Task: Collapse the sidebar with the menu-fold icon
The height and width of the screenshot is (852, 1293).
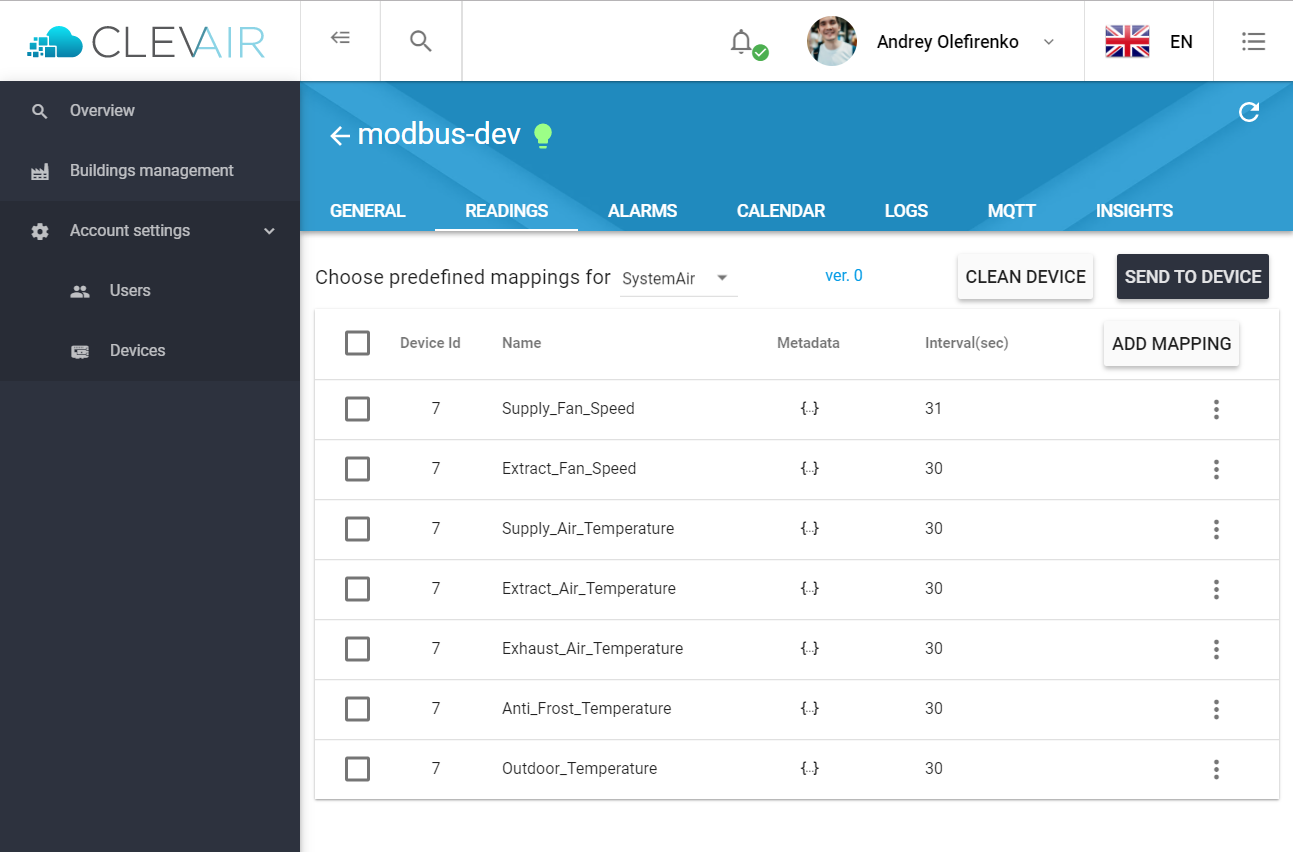Action: tap(340, 39)
